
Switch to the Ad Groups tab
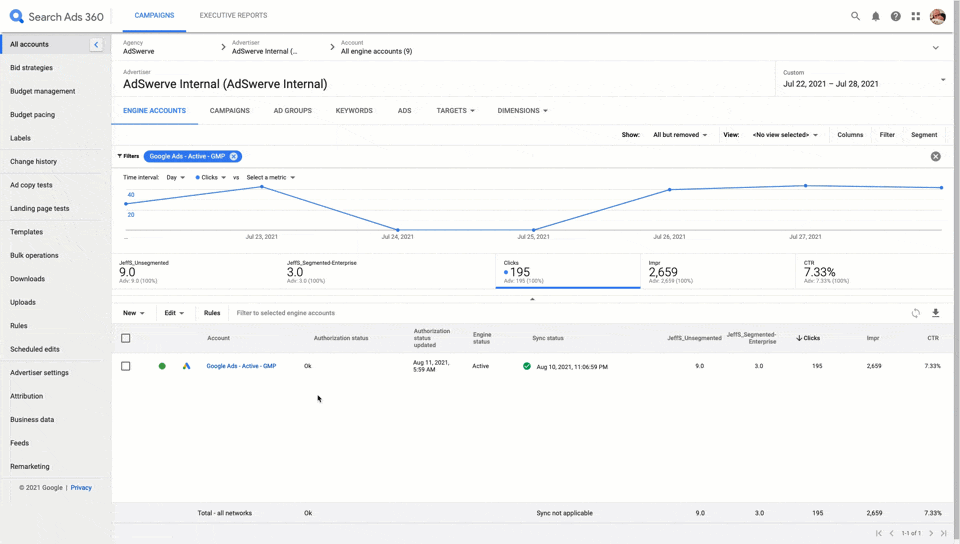(293, 111)
